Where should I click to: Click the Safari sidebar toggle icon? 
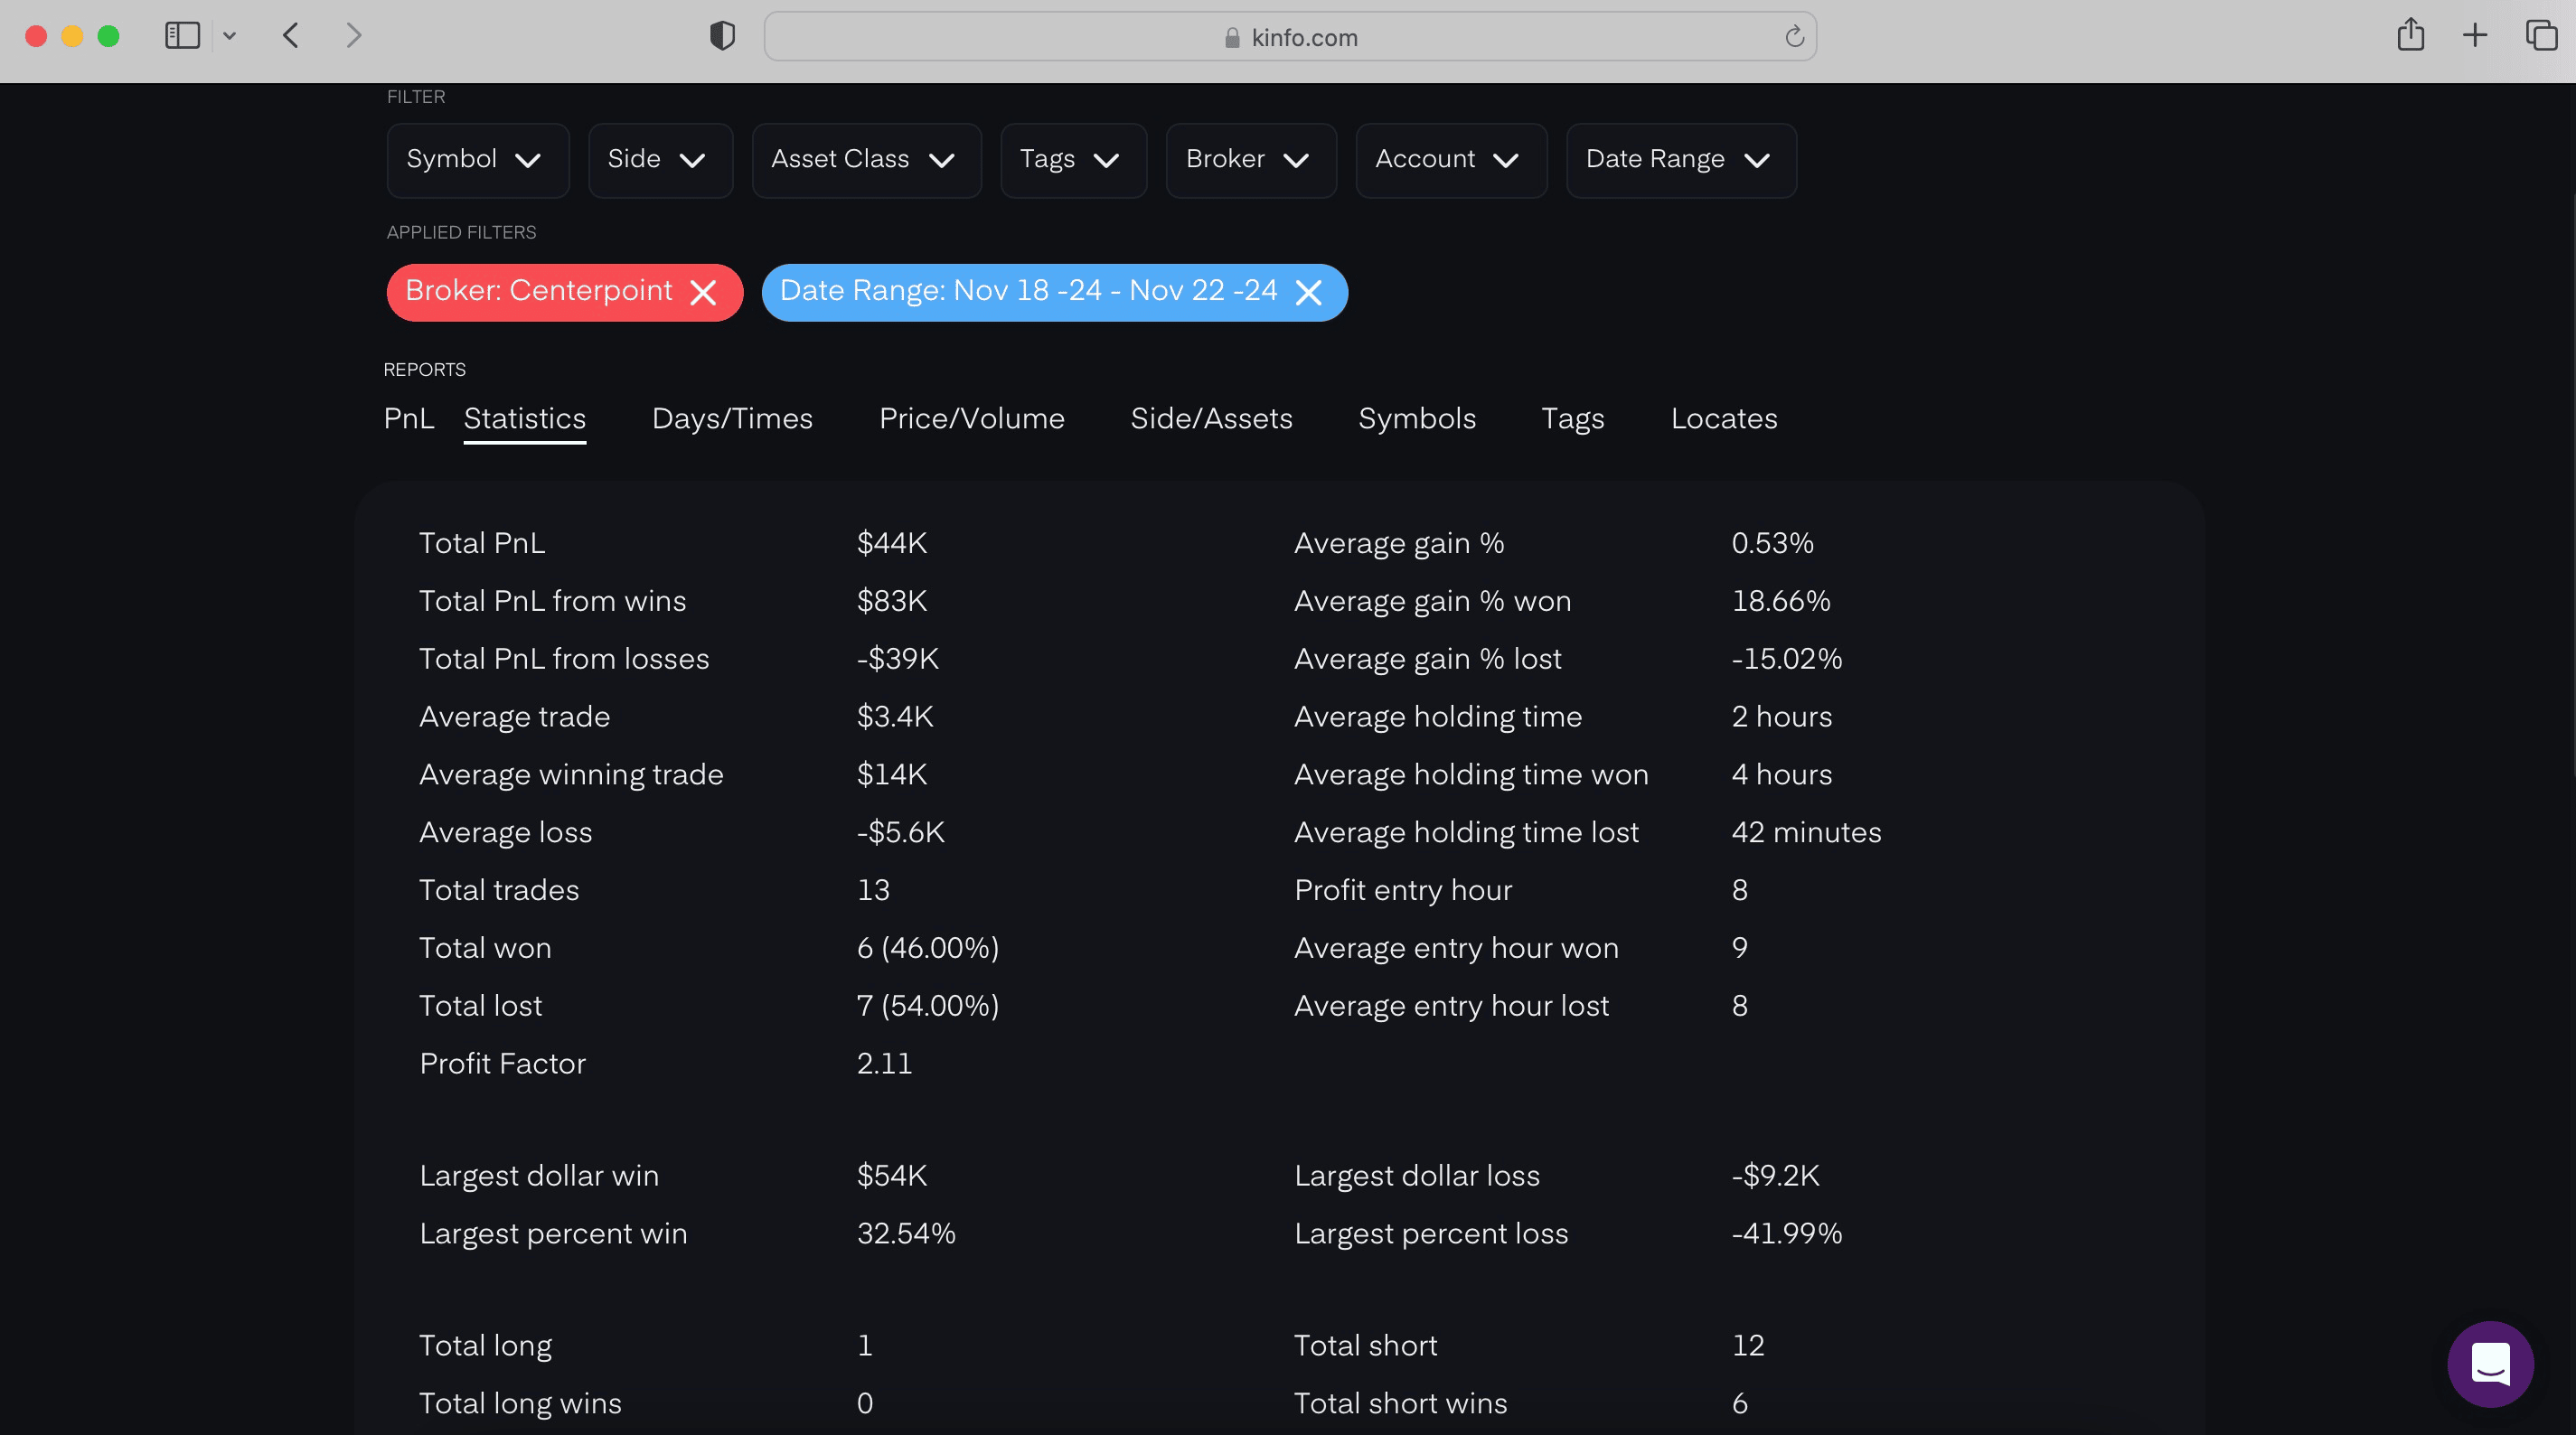tap(182, 36)
